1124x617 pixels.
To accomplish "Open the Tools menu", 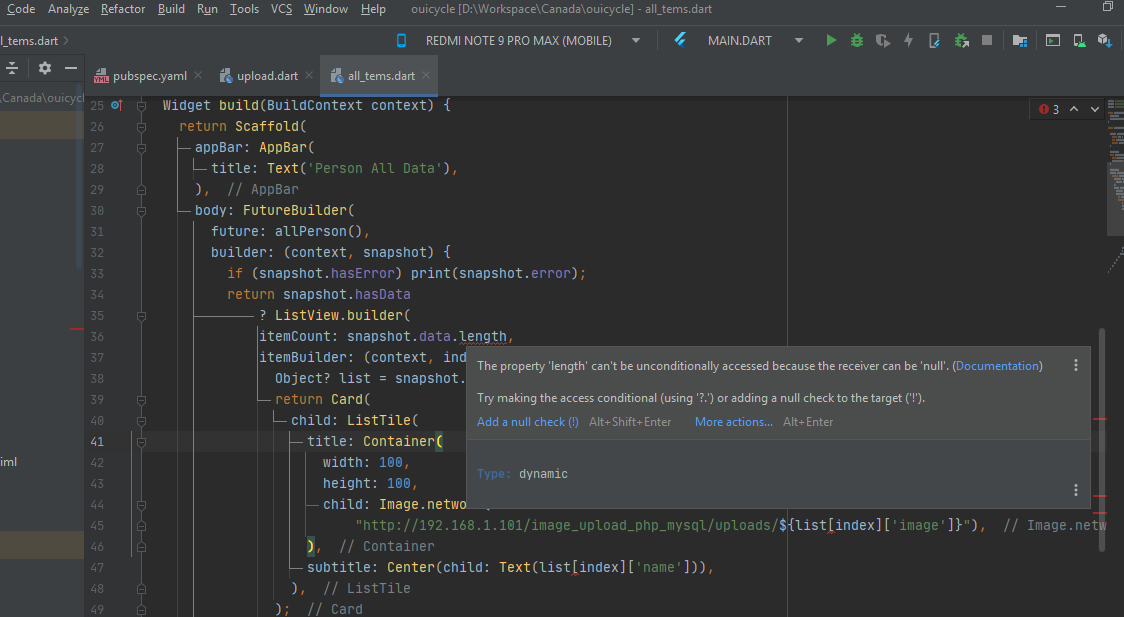I will click(x=244, y=9).
